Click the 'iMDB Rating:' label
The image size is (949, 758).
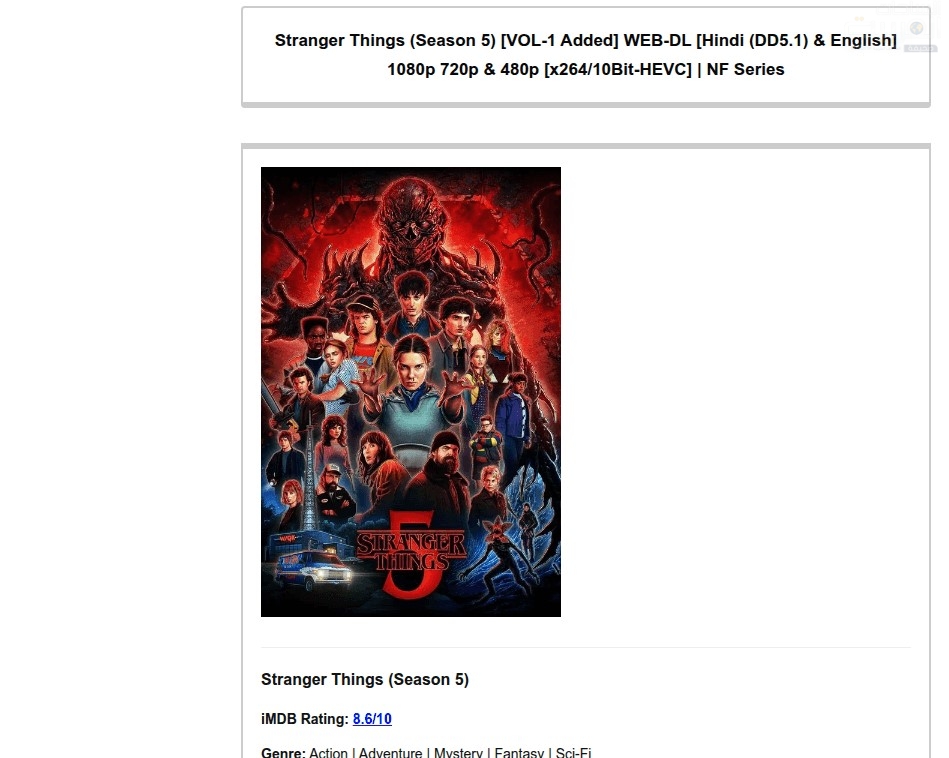(x=305, y=719)
